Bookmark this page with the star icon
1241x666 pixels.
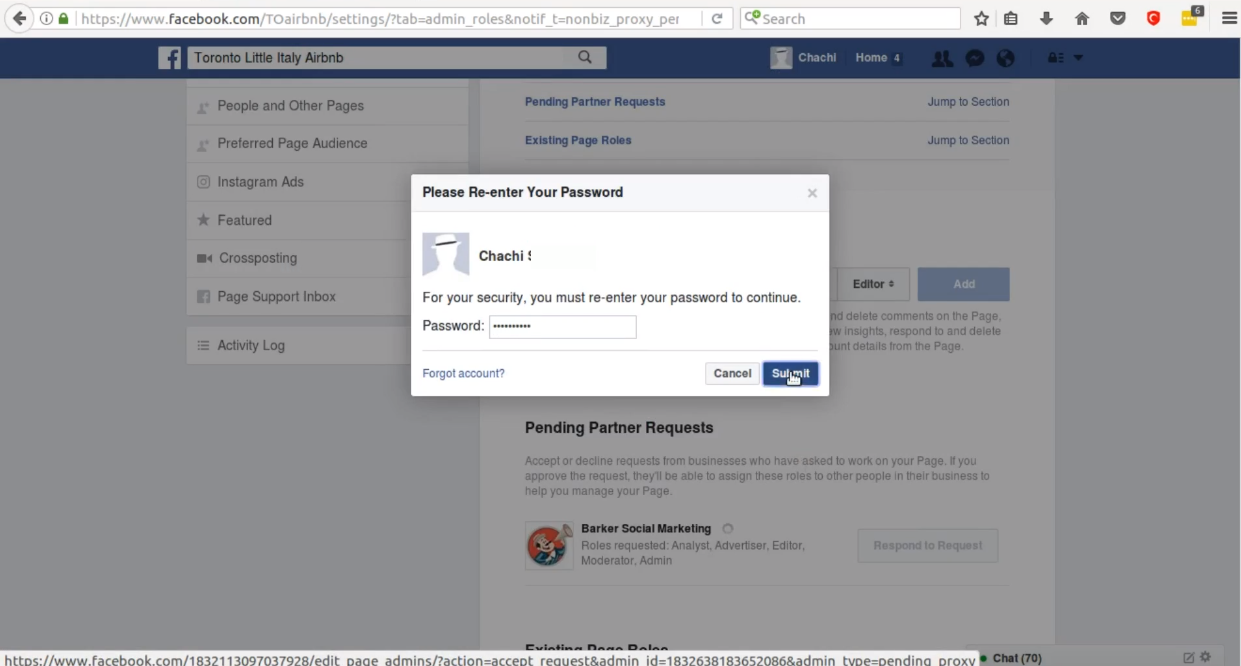coord(981,18)
